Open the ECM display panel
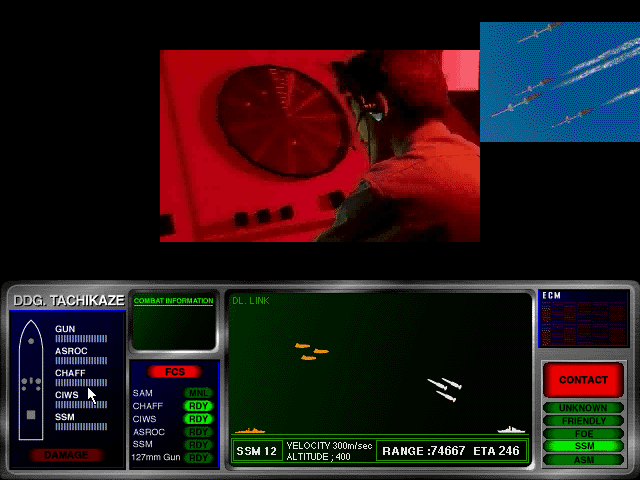 point(584,318)
